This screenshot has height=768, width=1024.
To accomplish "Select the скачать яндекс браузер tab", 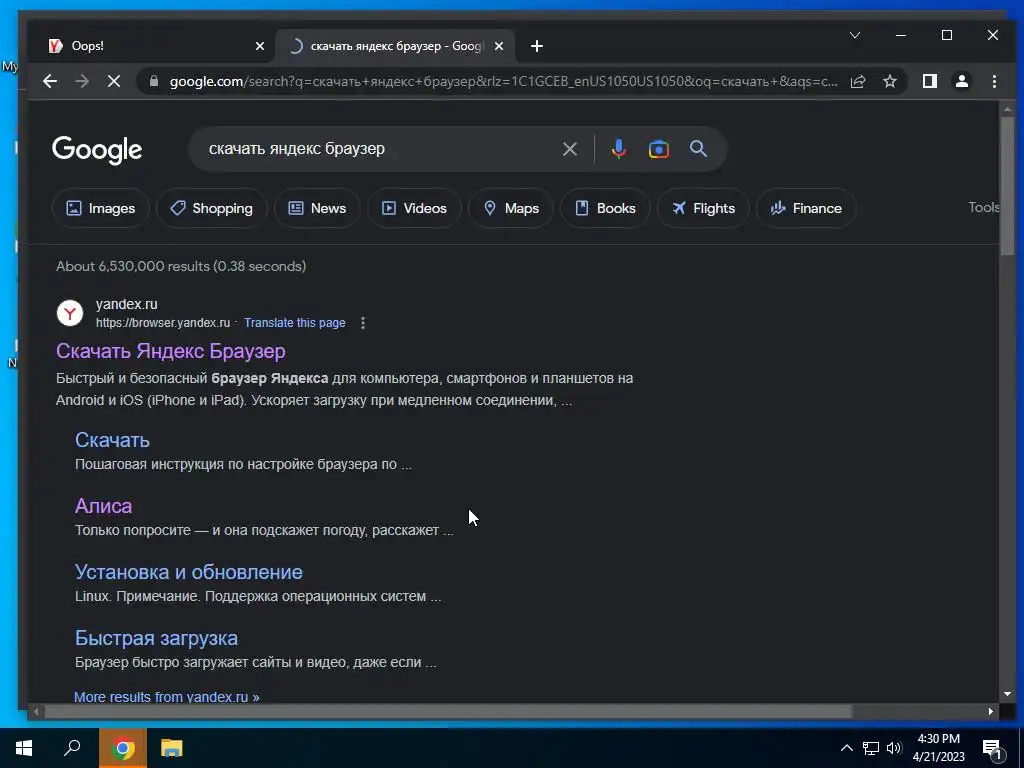I will click(395, 46).
